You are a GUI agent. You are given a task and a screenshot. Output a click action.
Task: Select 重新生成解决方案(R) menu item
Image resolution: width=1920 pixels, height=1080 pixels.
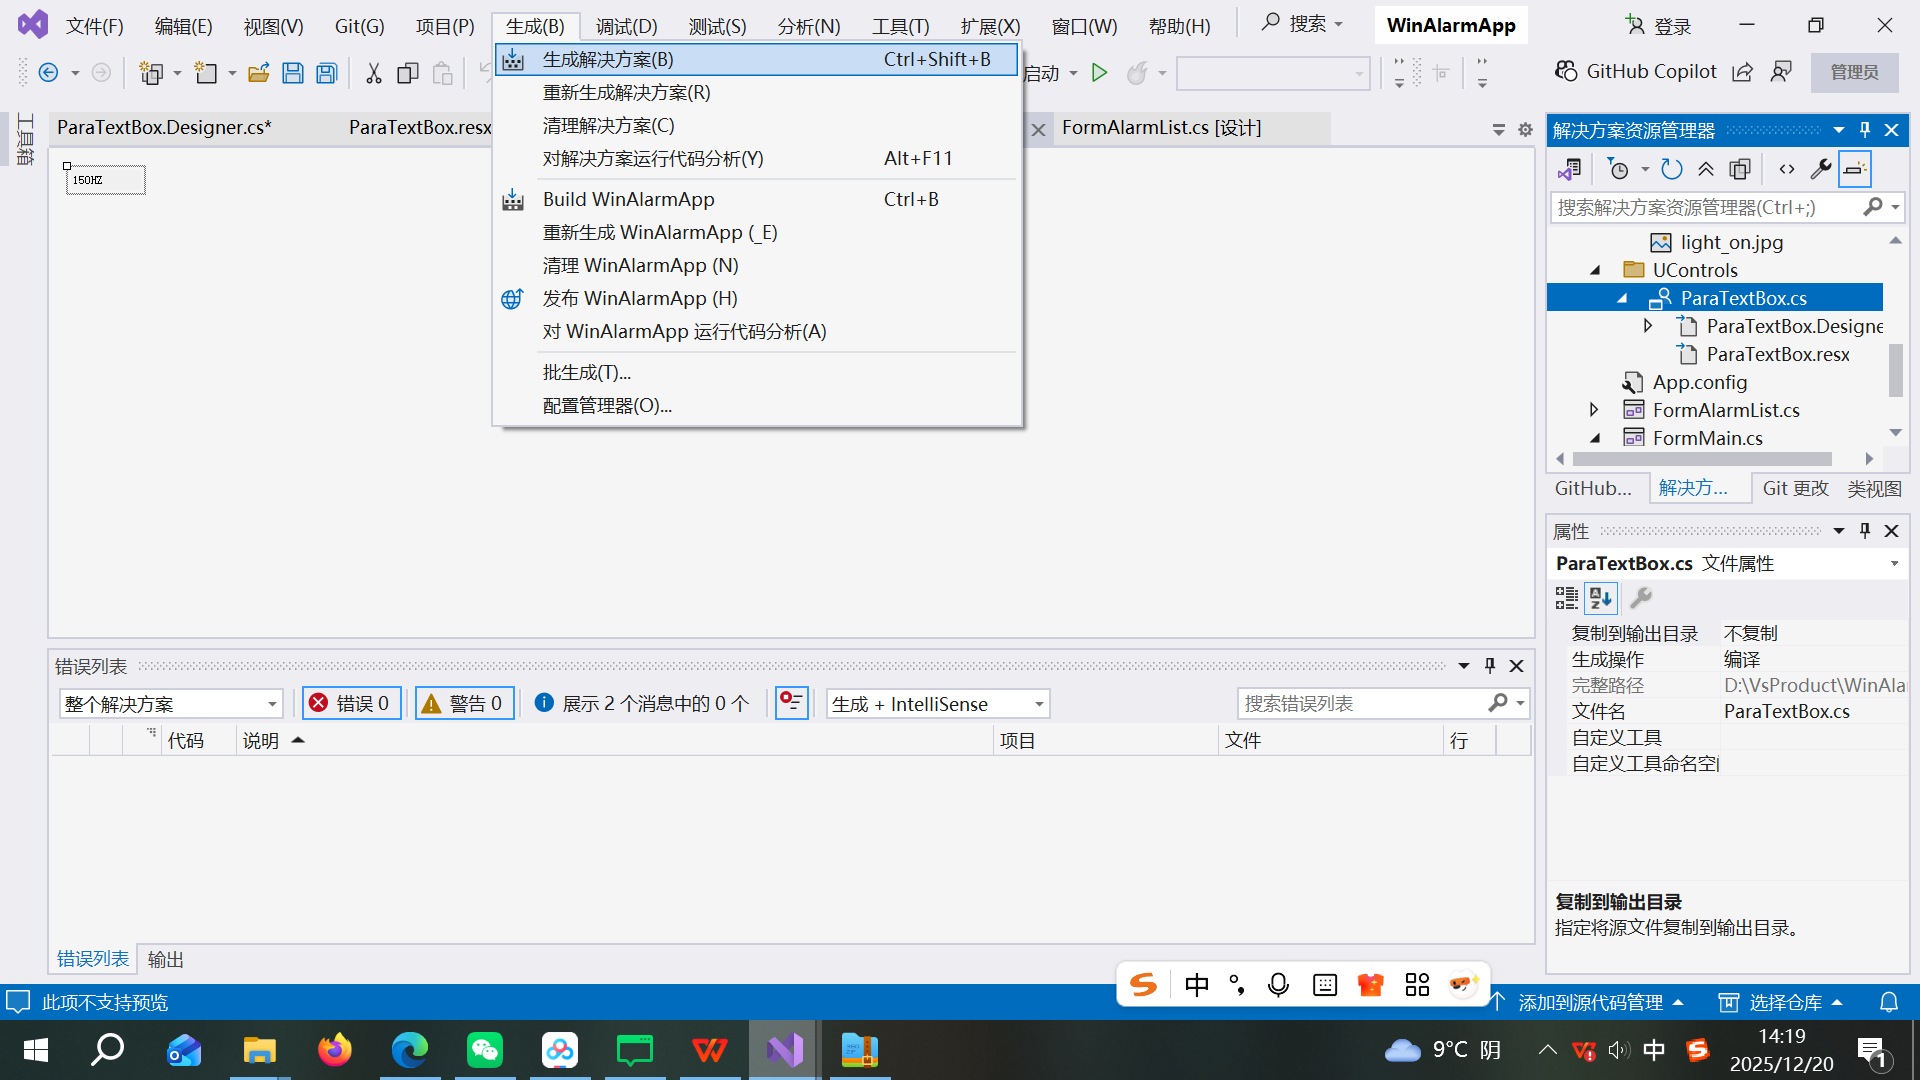click(626, 92)
